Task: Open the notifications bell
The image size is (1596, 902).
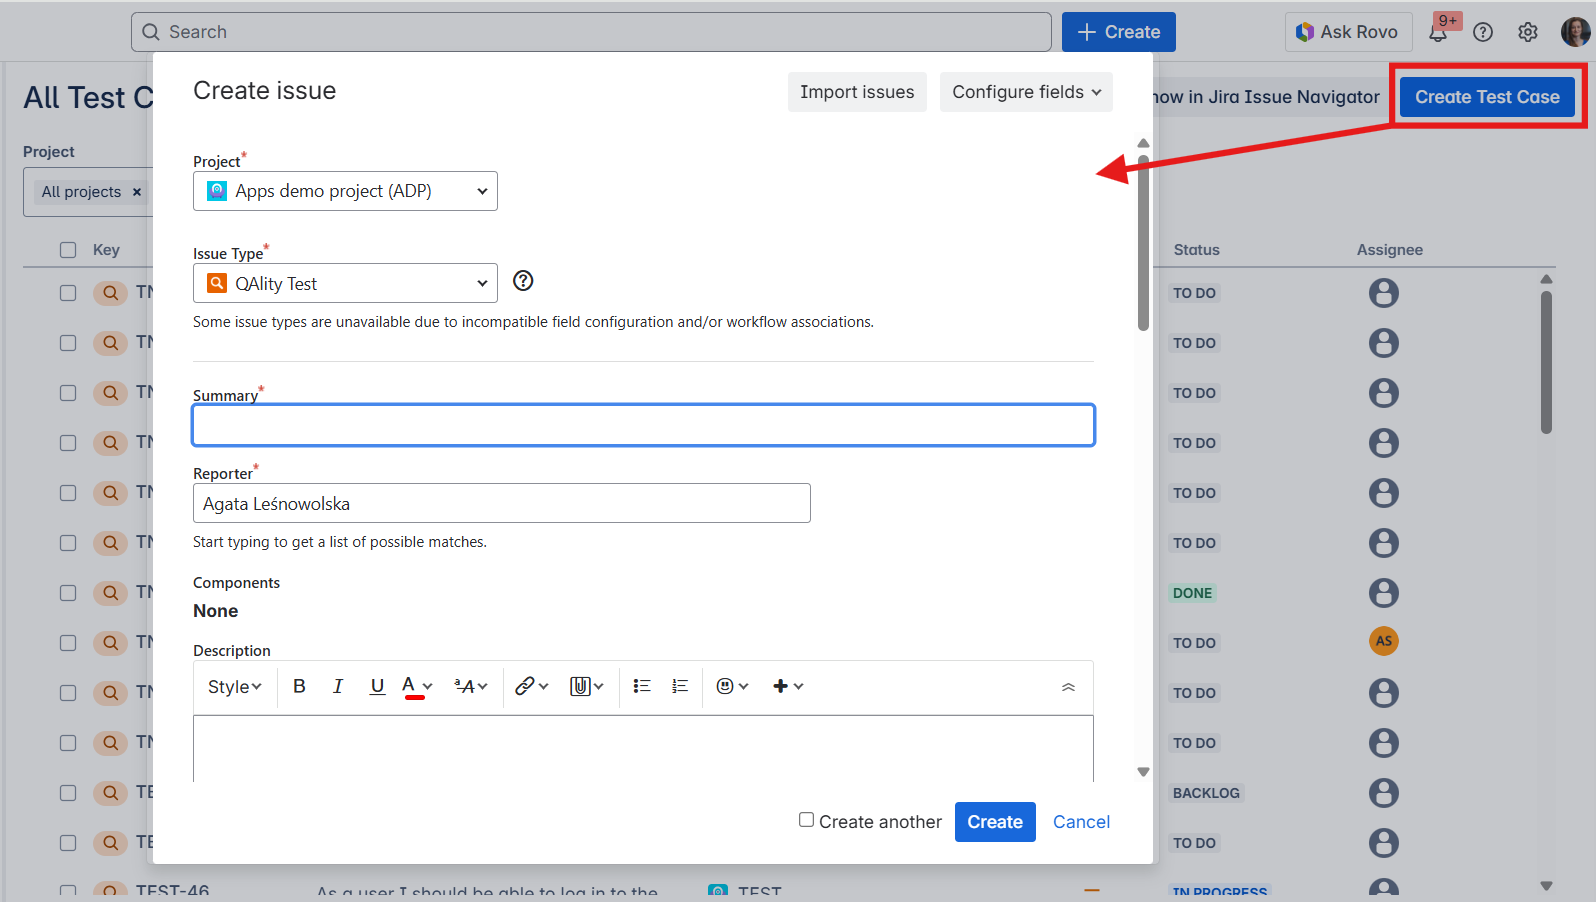Action: 1438,32
